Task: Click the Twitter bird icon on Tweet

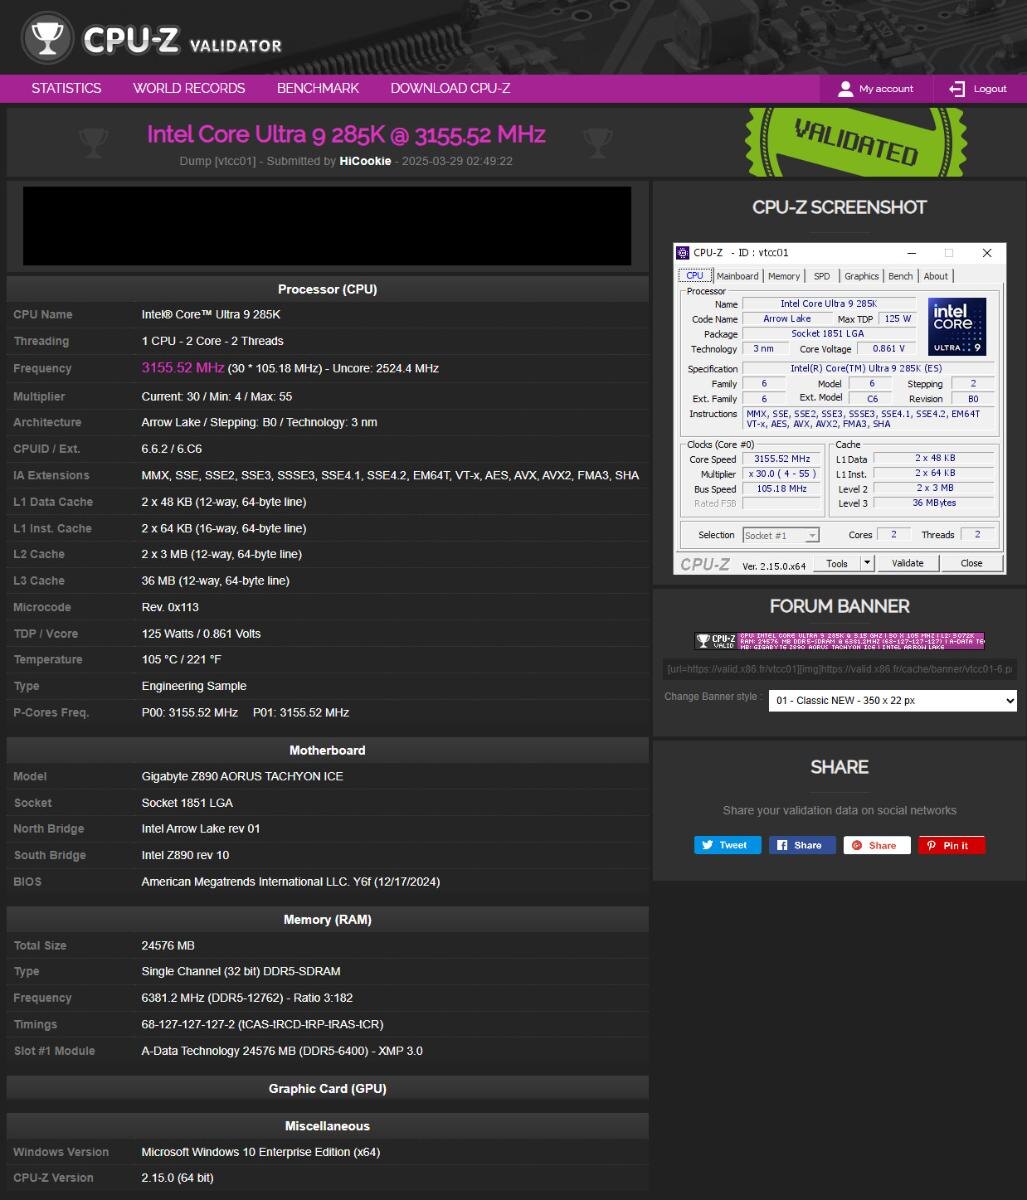Action: coord(708,845)
